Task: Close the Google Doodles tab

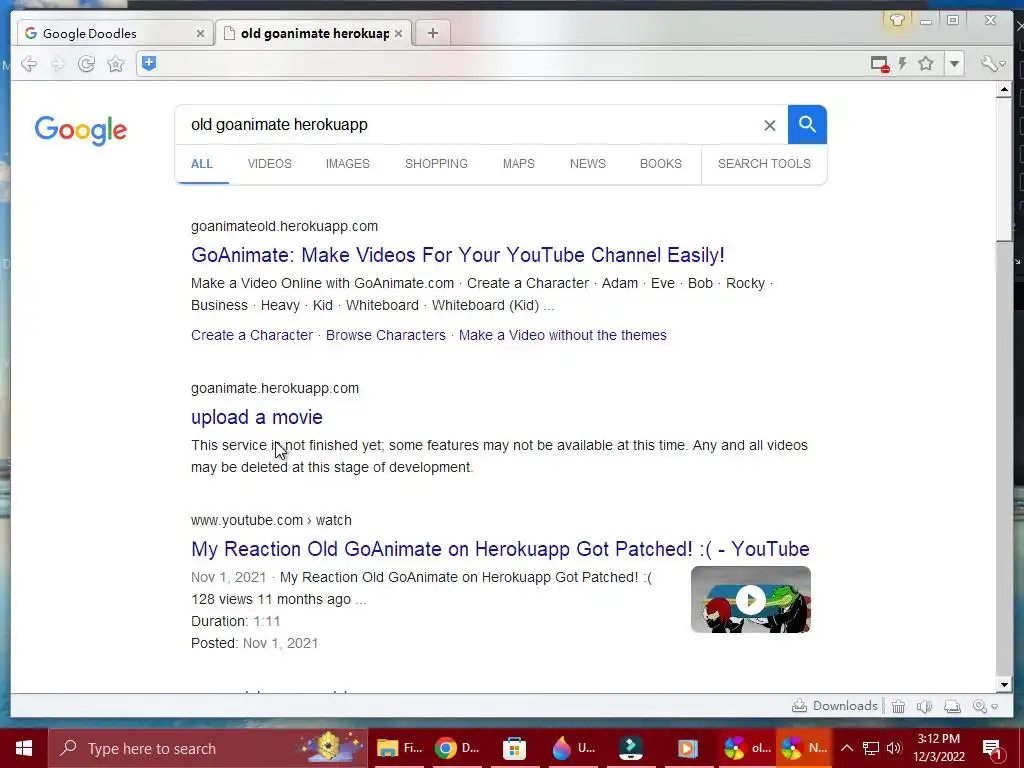Action: 200,33
